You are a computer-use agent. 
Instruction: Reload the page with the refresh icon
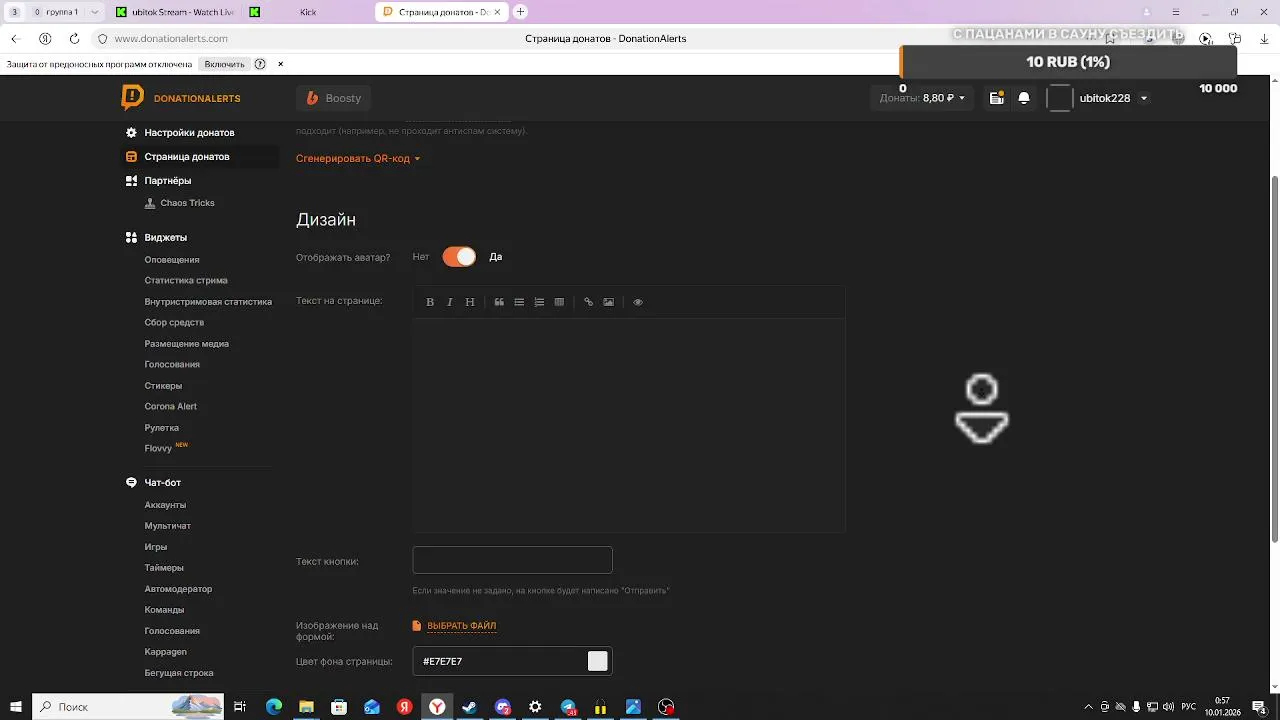(x=74, y=38)
